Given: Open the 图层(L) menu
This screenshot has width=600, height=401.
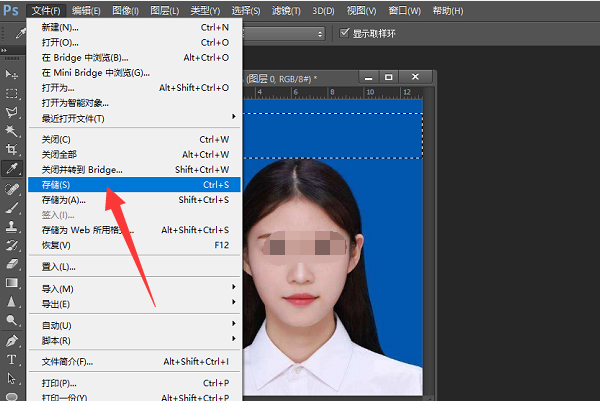Looking at the screenshot, I should [165, 11].
